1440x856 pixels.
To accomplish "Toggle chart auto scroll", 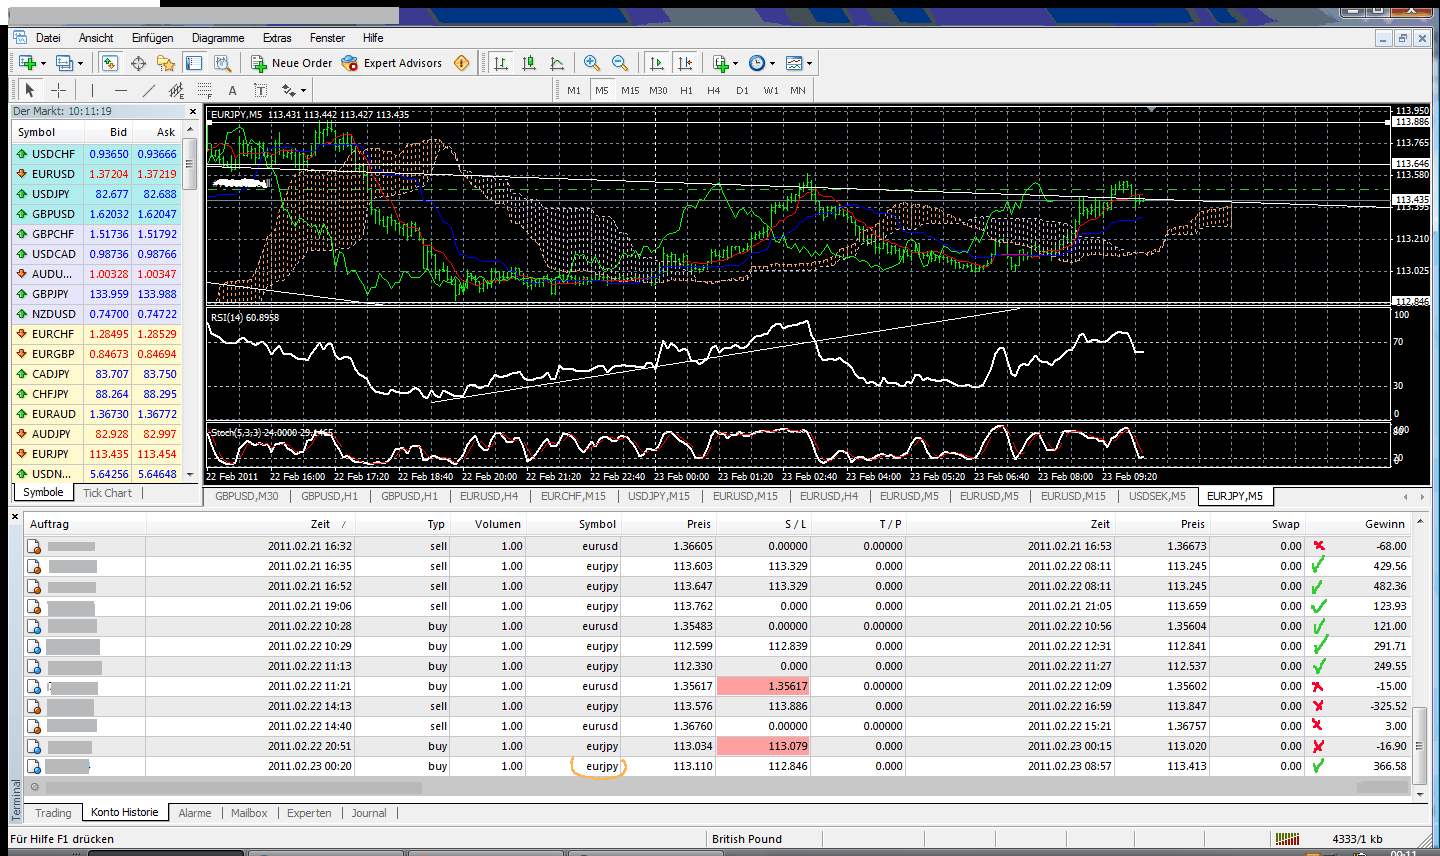I will pos(656,62).
